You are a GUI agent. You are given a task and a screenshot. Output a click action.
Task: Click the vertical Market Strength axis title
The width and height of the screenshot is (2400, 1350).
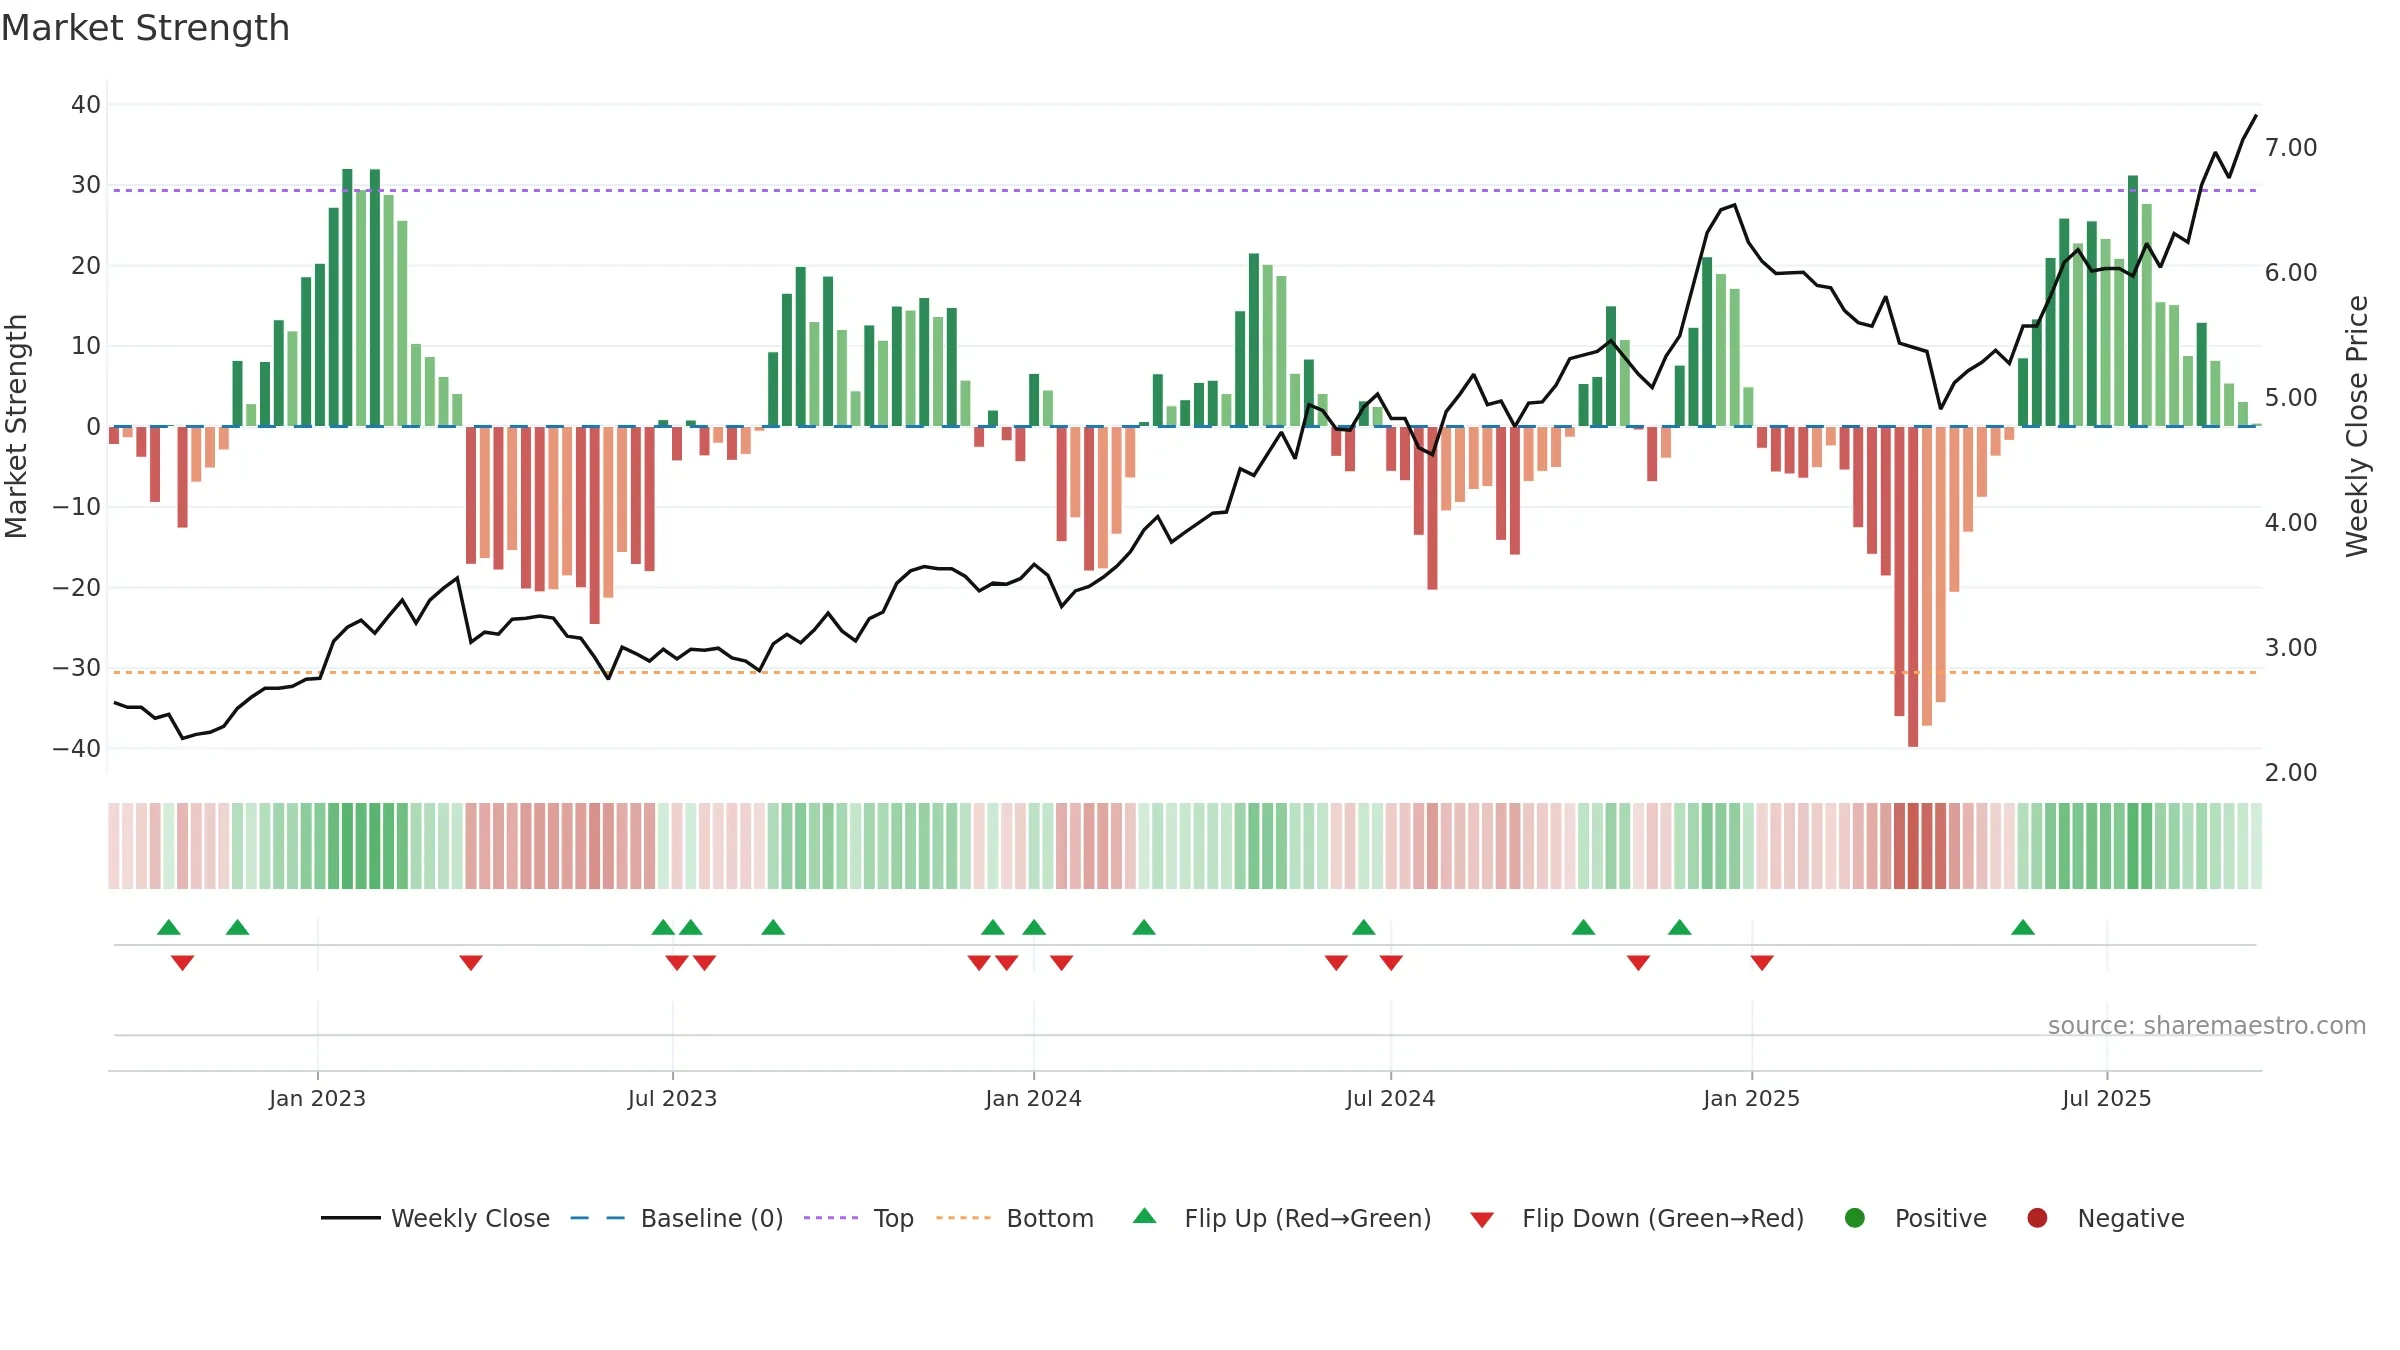point(16,426)
